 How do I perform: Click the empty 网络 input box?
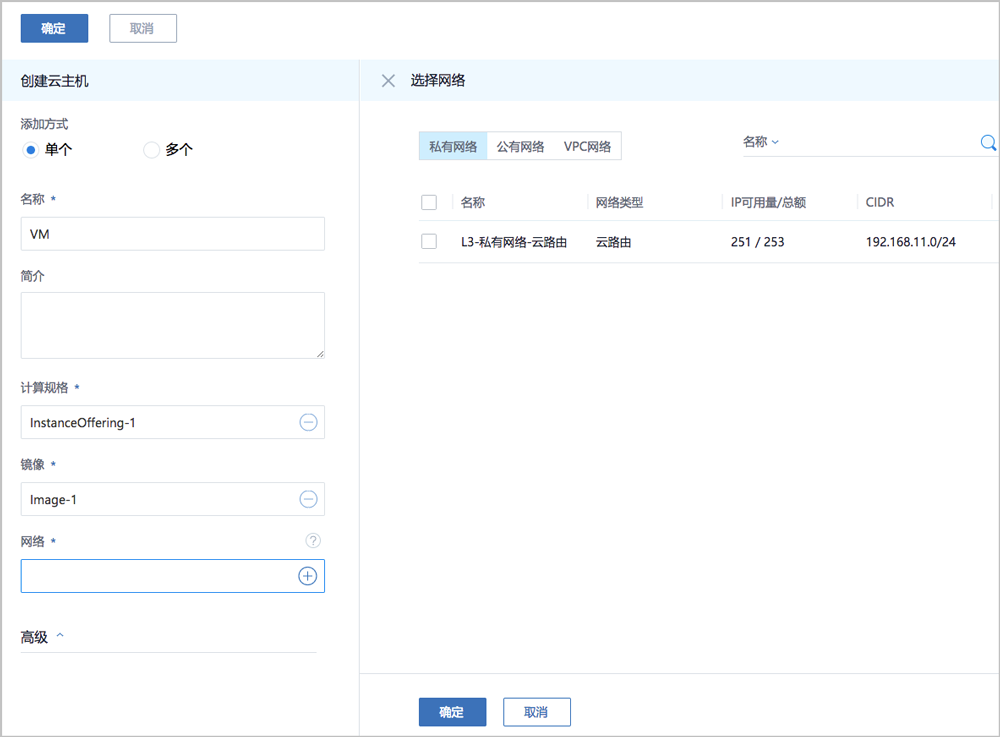[173, 576]
